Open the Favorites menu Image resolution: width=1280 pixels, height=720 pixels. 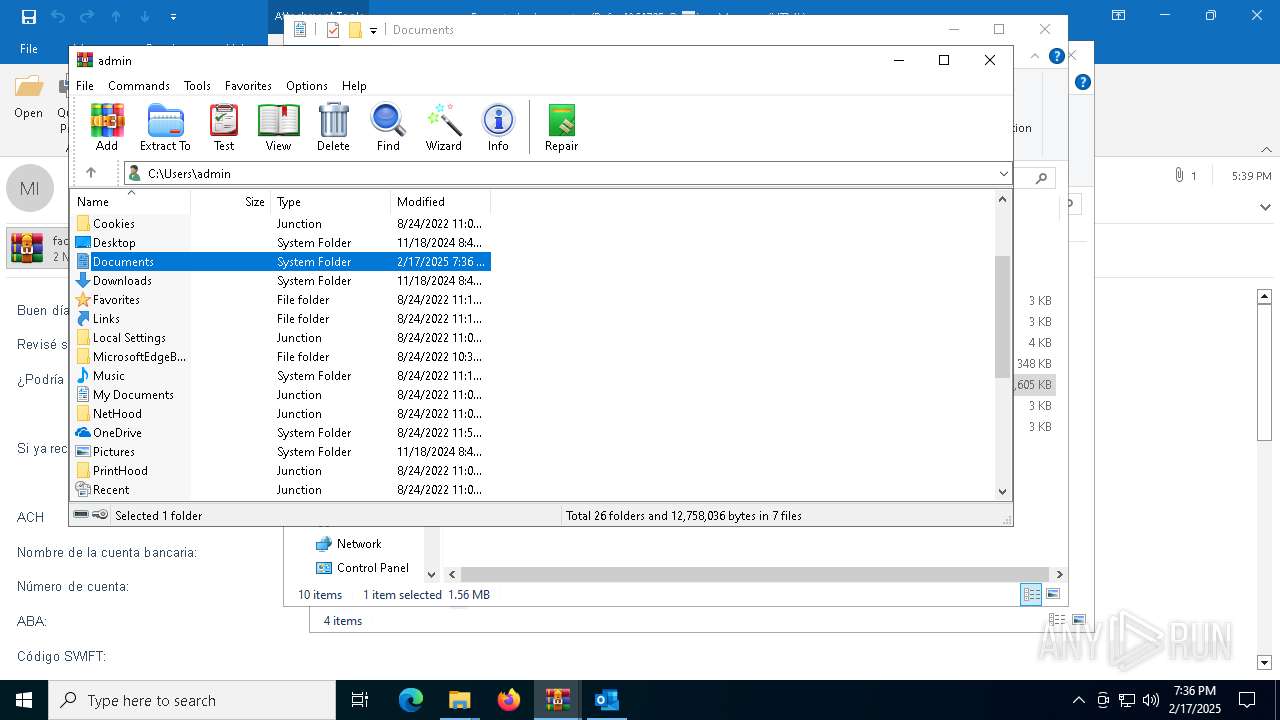click(248, 86)
